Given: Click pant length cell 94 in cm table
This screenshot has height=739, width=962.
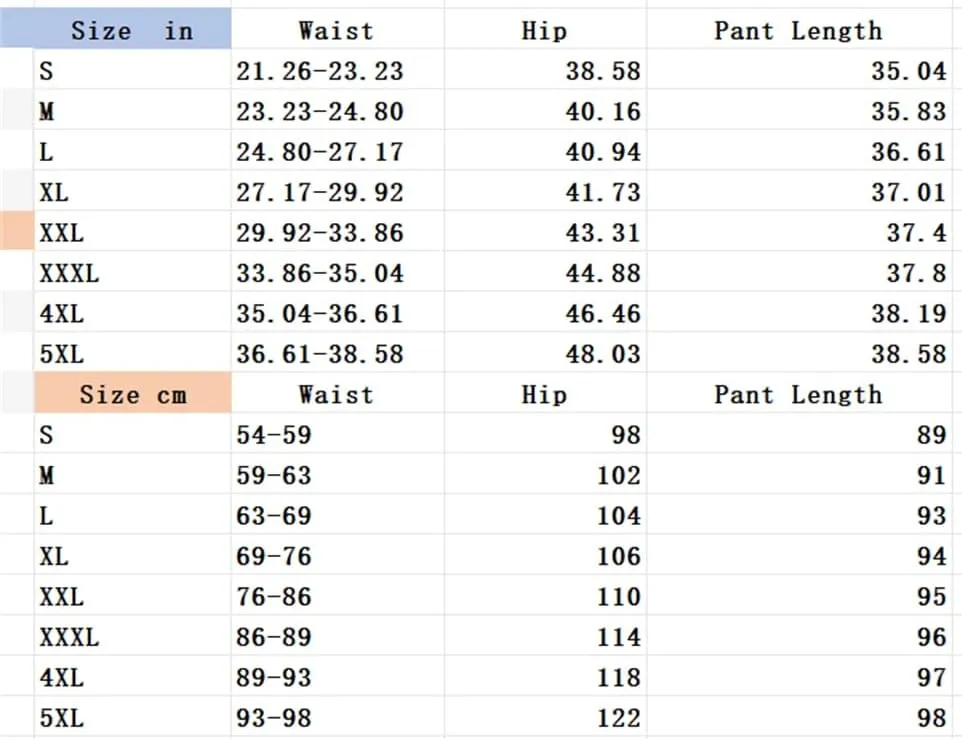Looking at the screenshot, I should tap(799, 554).
